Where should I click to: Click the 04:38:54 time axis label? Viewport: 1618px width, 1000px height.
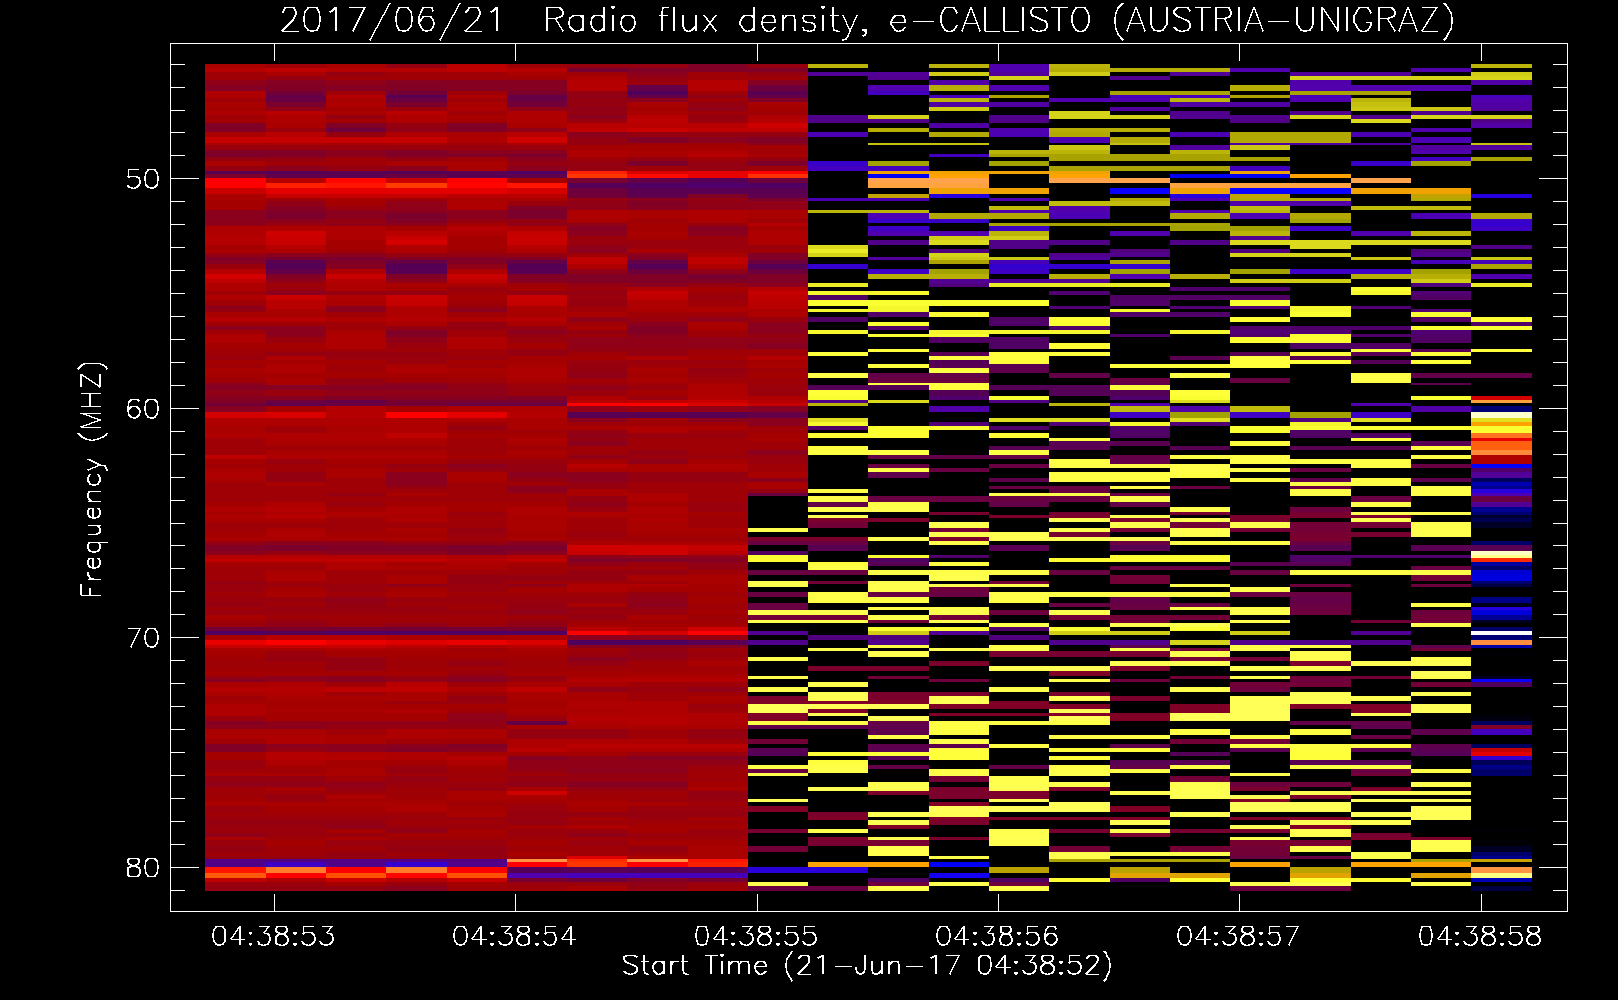[x=514, y=937]
